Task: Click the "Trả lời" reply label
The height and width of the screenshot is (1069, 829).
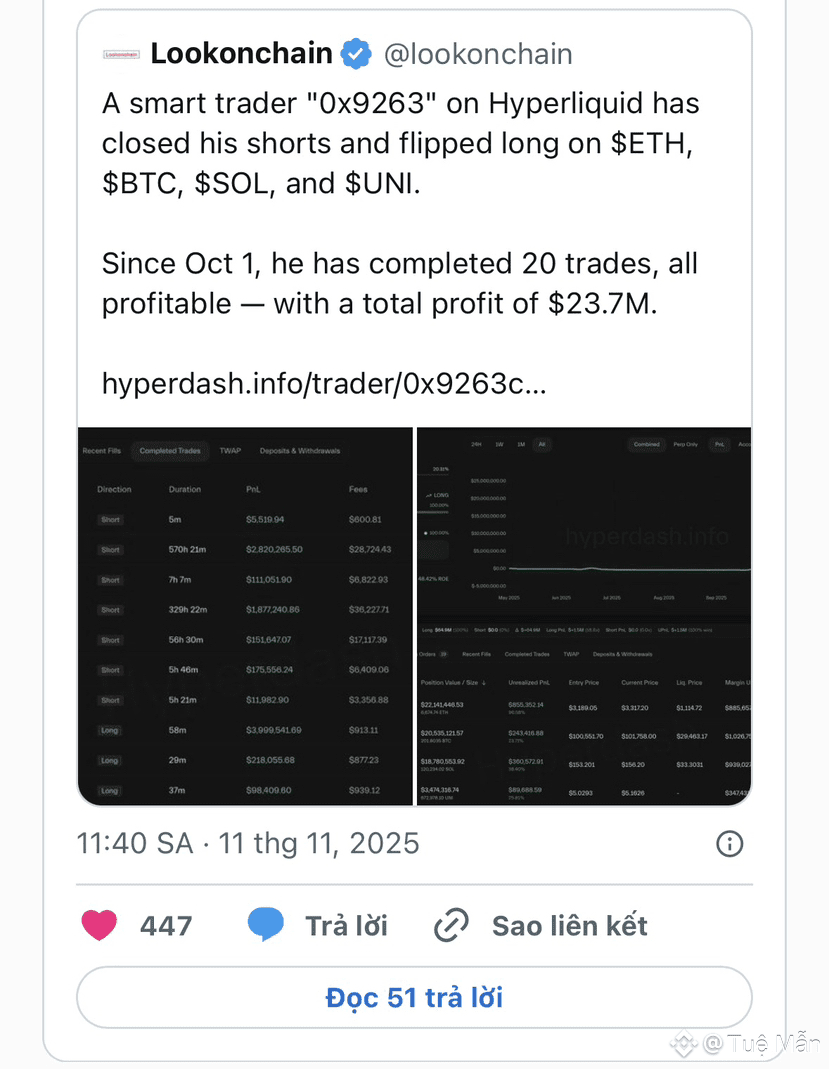Action: point(346,926)
